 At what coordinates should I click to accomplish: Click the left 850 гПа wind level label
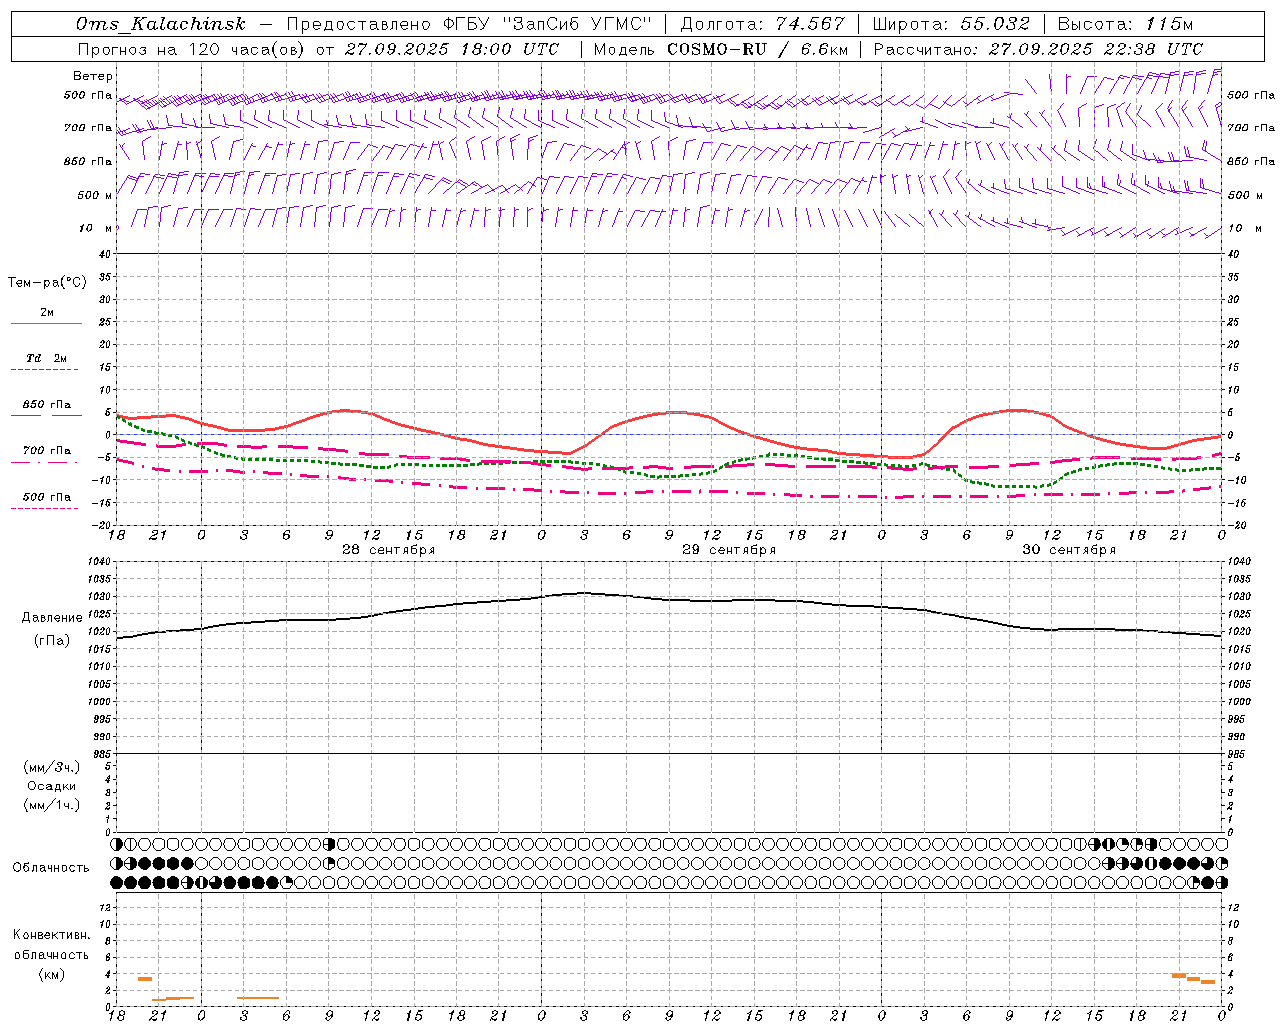pyautogui.click(x=88, y=161)
